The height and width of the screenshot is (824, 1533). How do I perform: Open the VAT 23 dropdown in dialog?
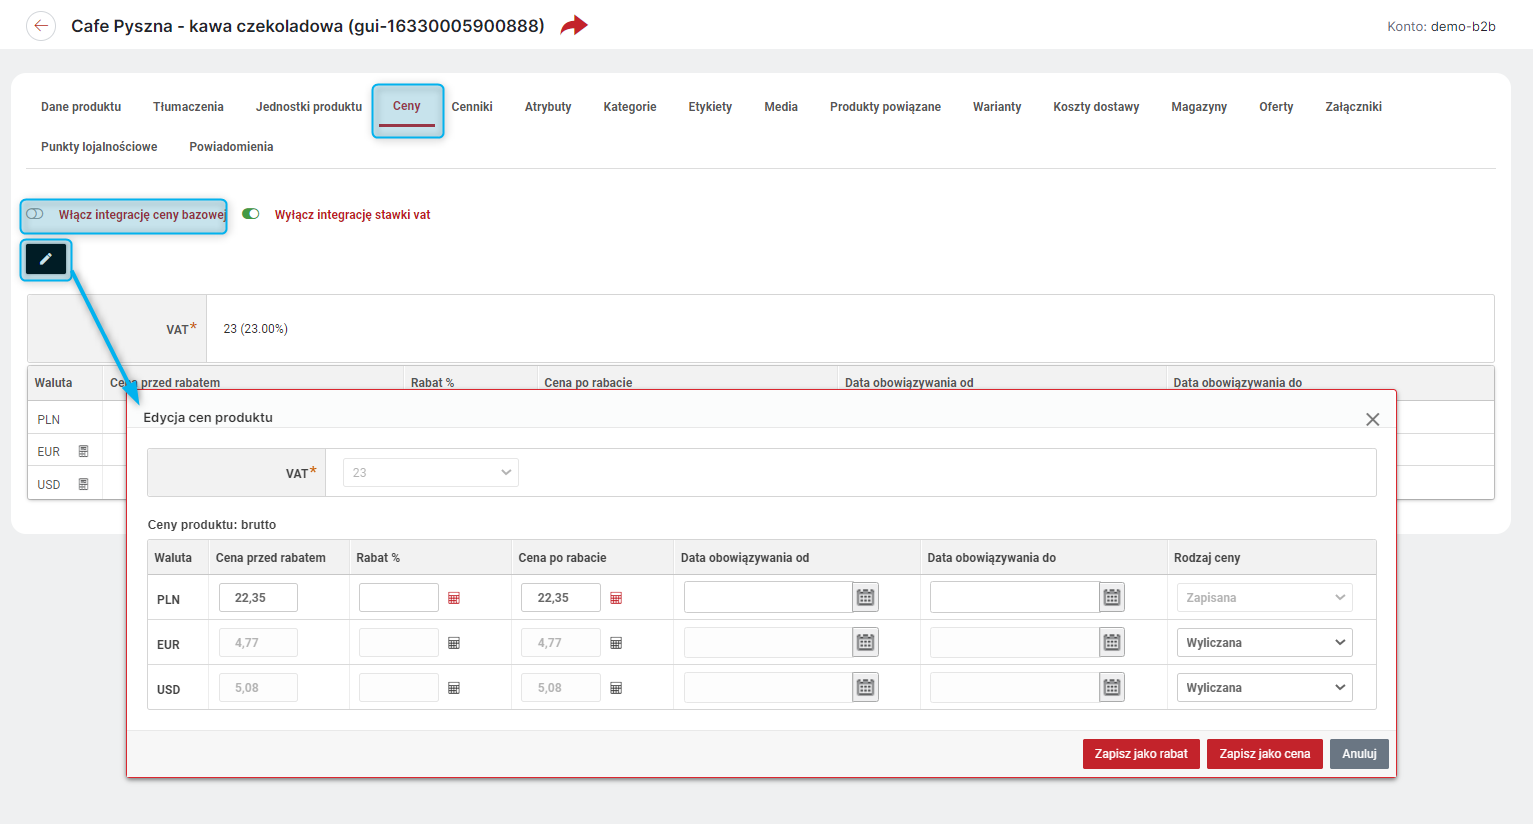(x=431, y=472)
